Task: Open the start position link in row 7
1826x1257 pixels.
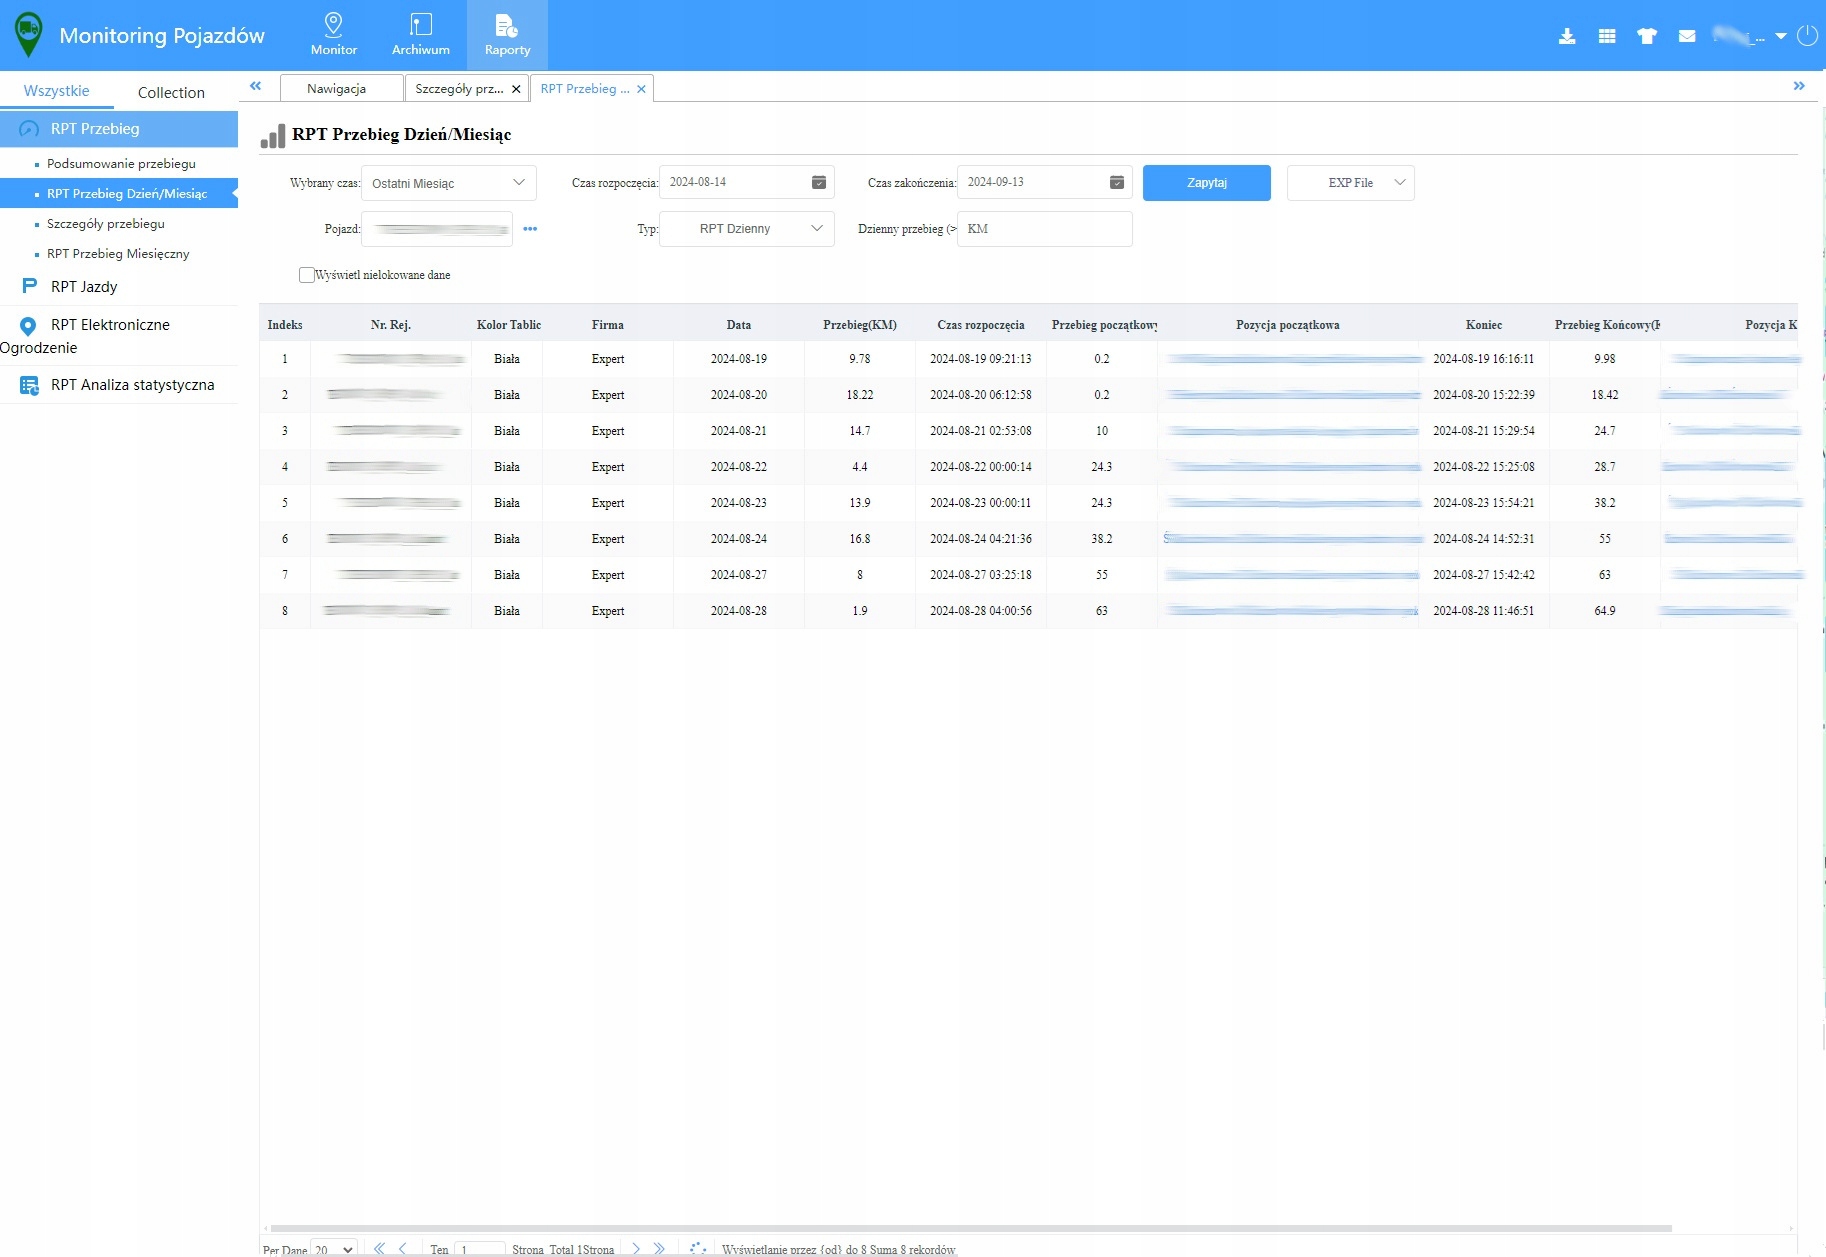Action: point(1293,575)
